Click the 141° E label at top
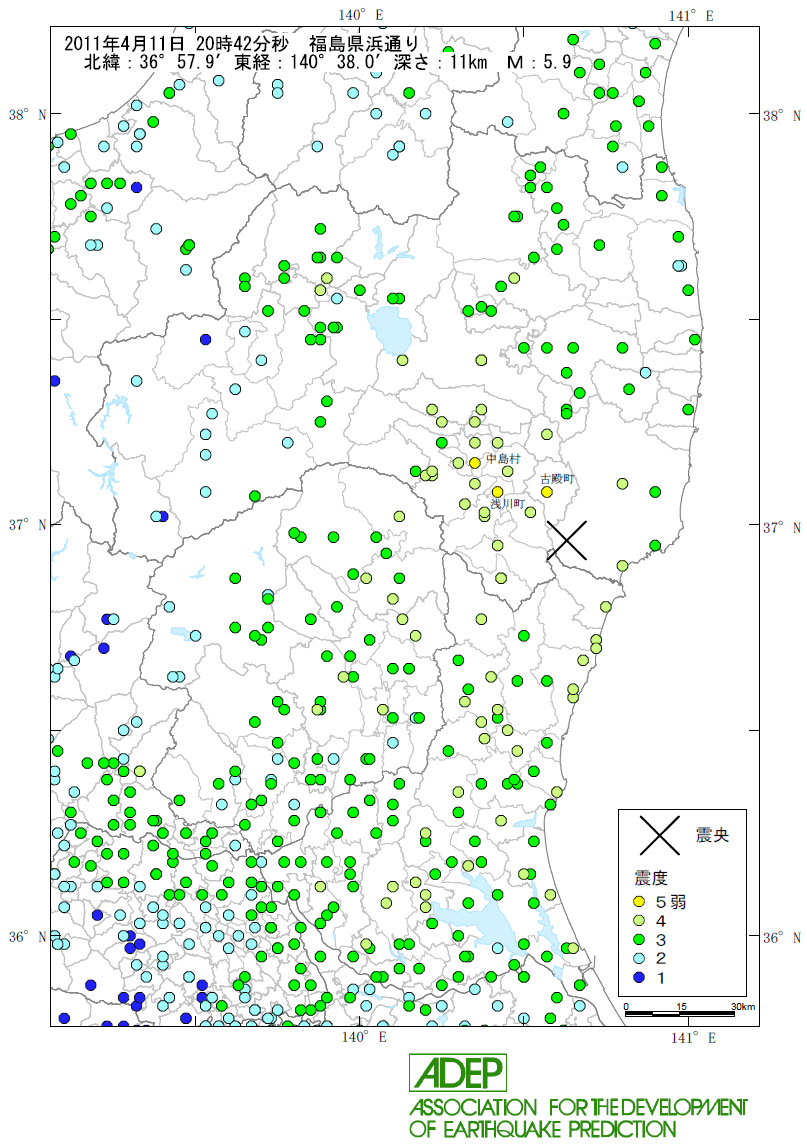The width and height of the screenshot is (807, 1144). [x=692, y=15]
